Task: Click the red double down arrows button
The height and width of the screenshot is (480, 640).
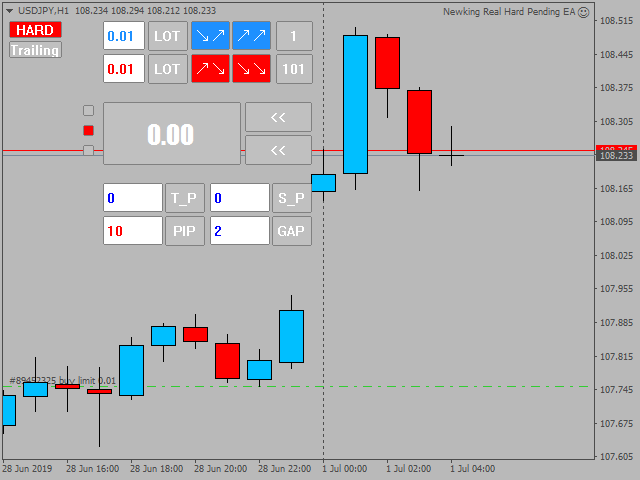Action: (x=251, y=69)
